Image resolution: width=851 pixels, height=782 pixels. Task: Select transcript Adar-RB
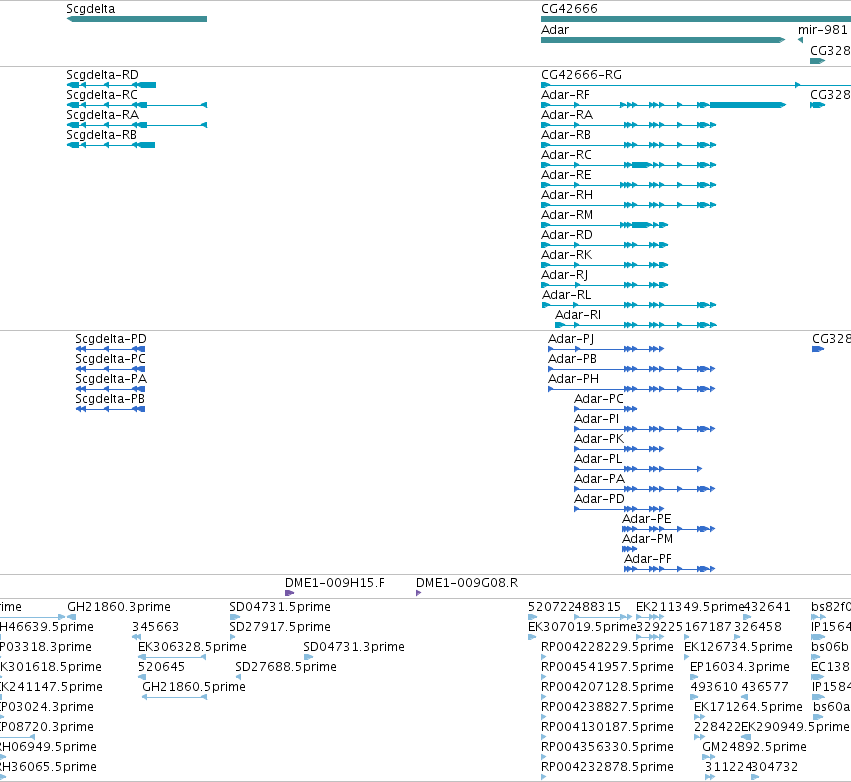[x=628, y=145]
